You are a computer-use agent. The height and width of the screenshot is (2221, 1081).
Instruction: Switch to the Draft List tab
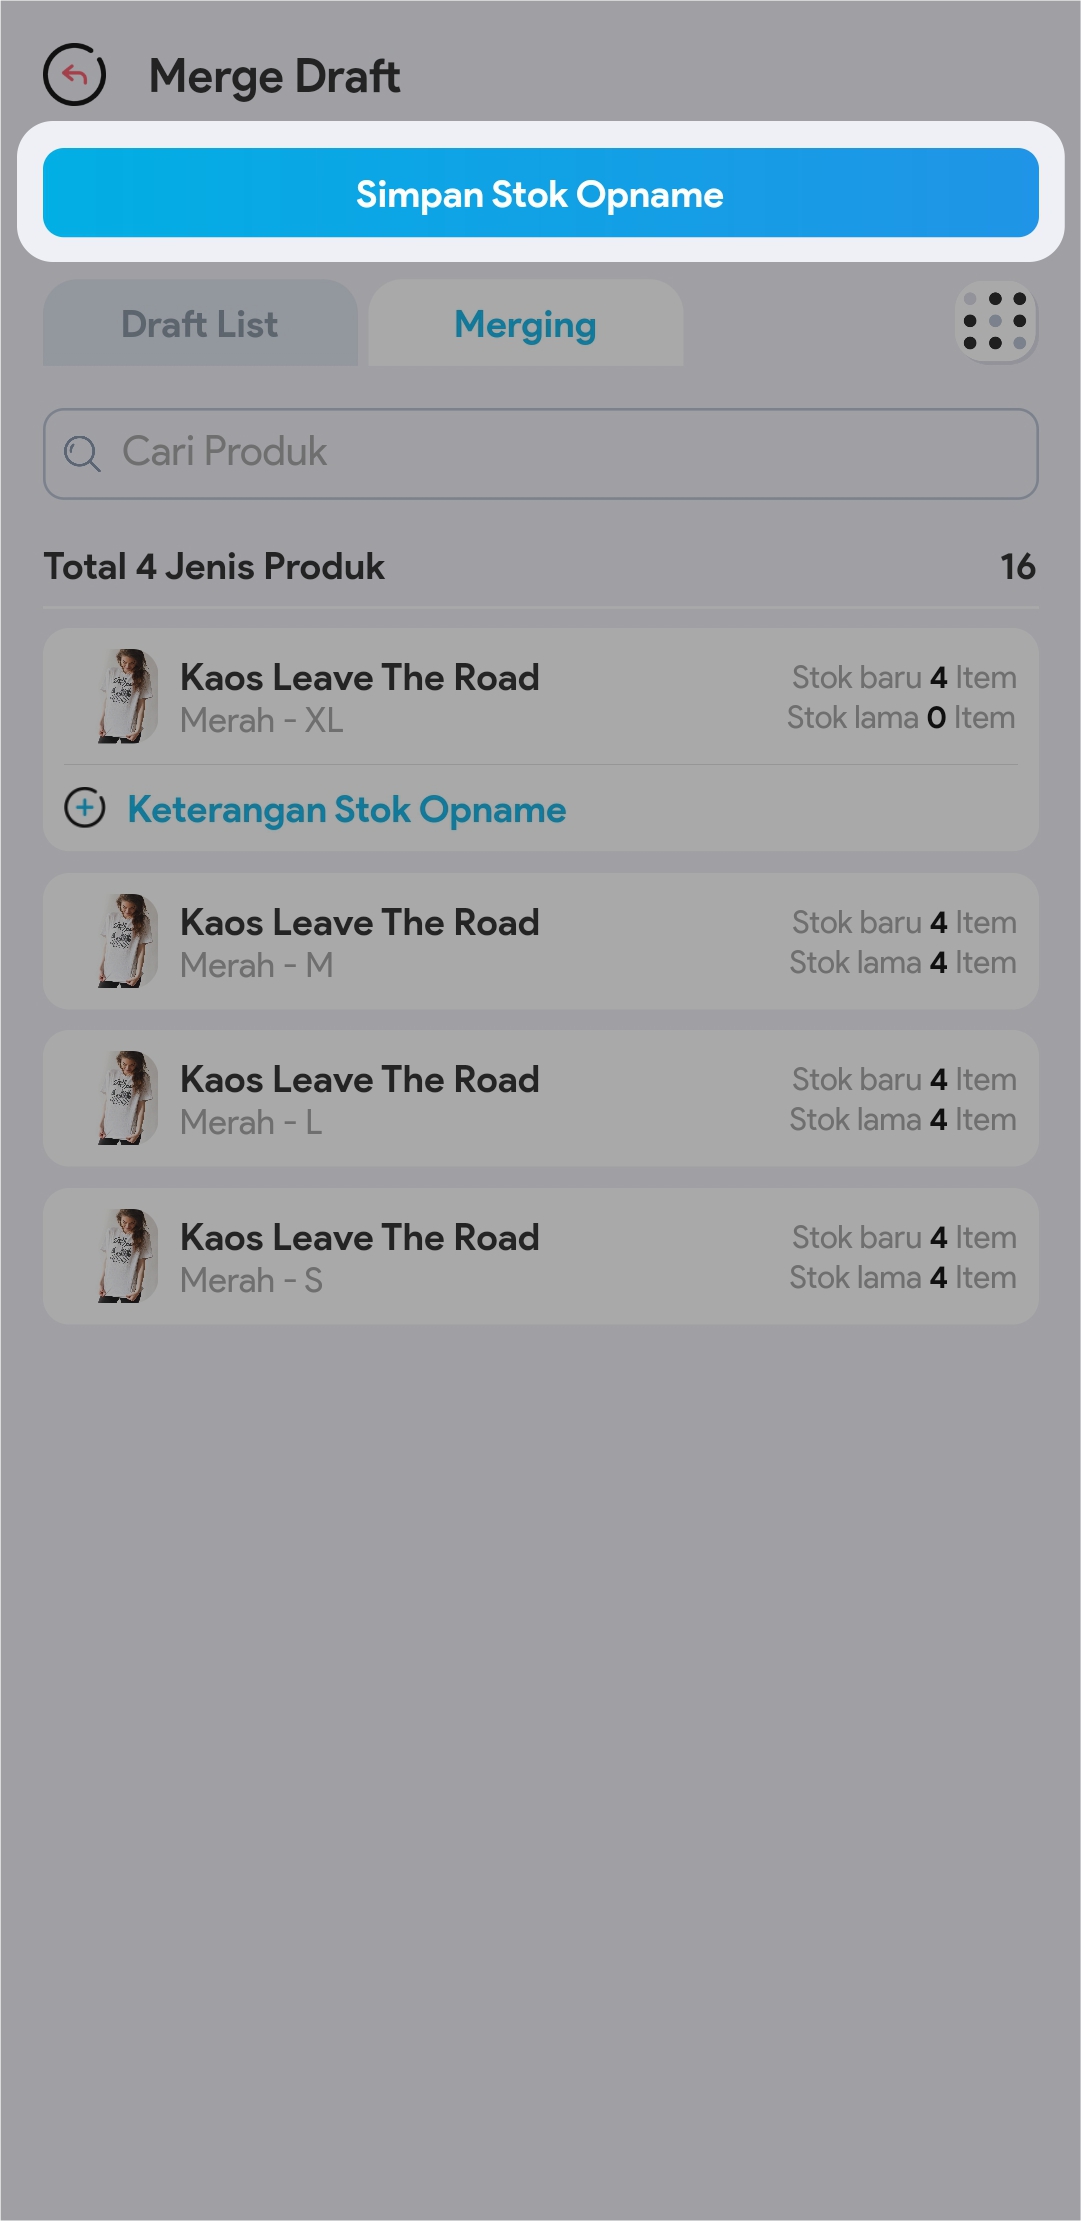click(x=200, y=324)
